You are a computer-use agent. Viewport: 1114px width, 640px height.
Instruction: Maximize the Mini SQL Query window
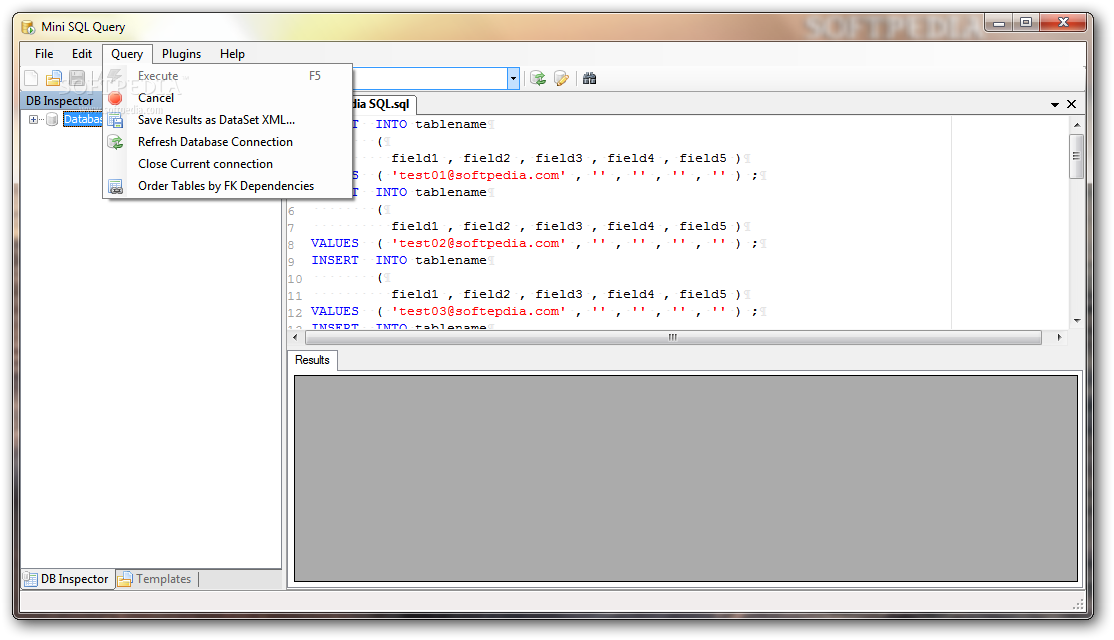click(1026, 22)
